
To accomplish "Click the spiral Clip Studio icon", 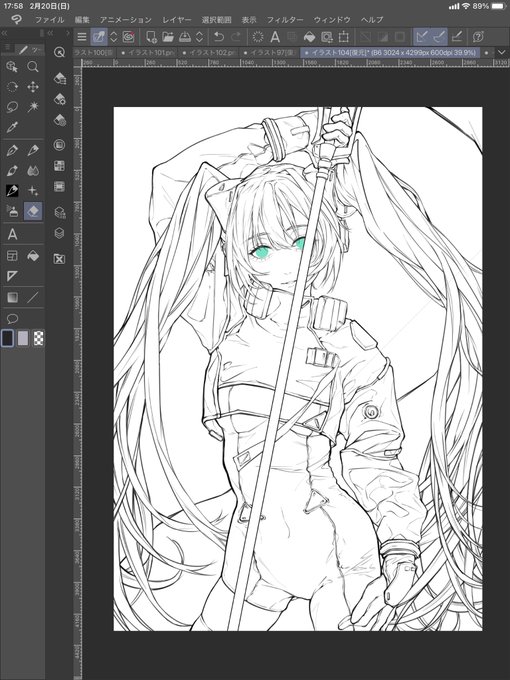I will 128,37.
